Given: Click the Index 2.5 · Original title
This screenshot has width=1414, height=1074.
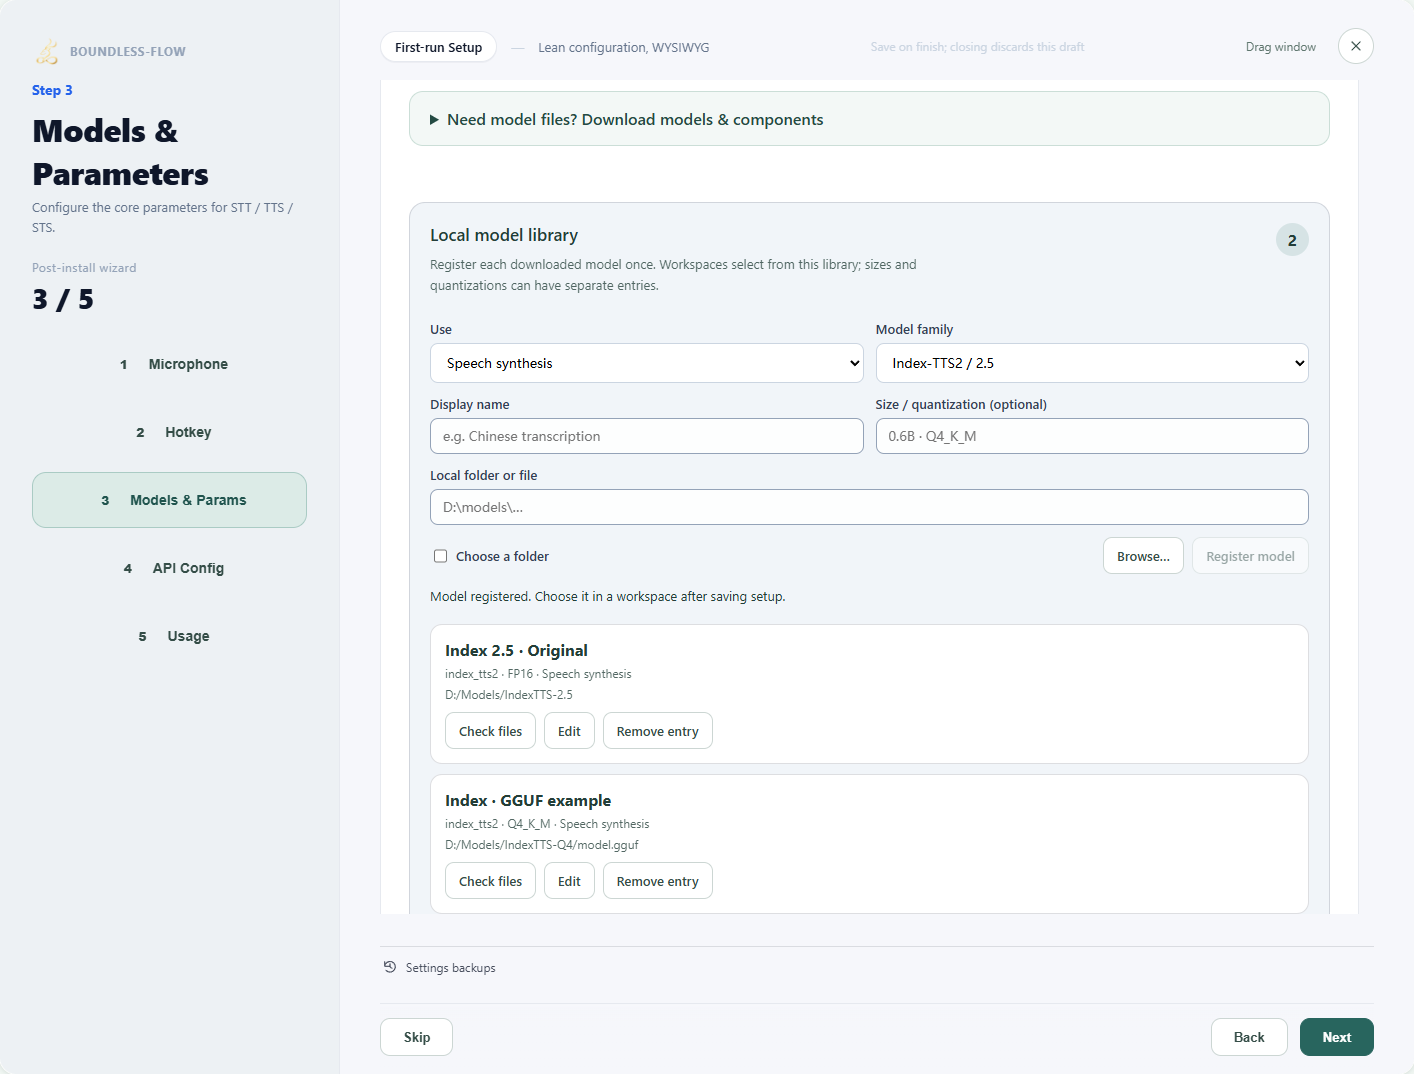Looking at the screenshot, I should click(516, 650).
